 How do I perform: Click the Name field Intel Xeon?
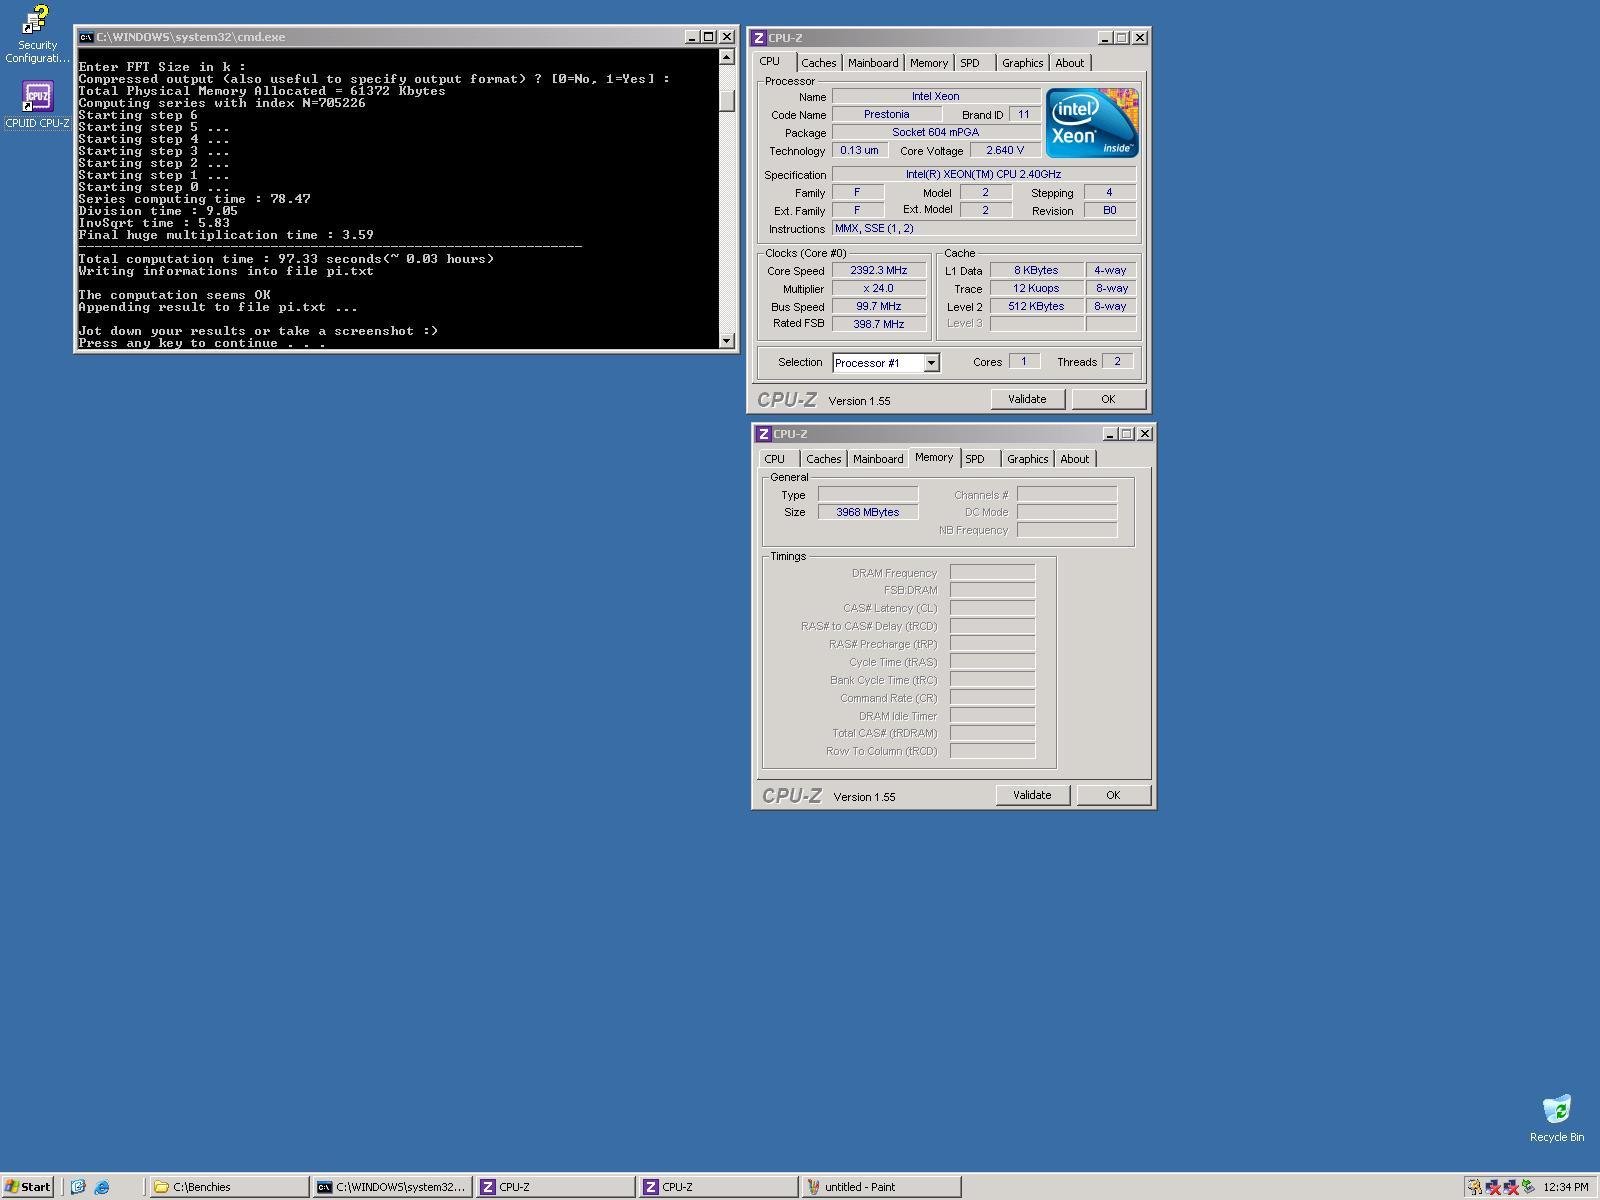click(x=936, y=96)
